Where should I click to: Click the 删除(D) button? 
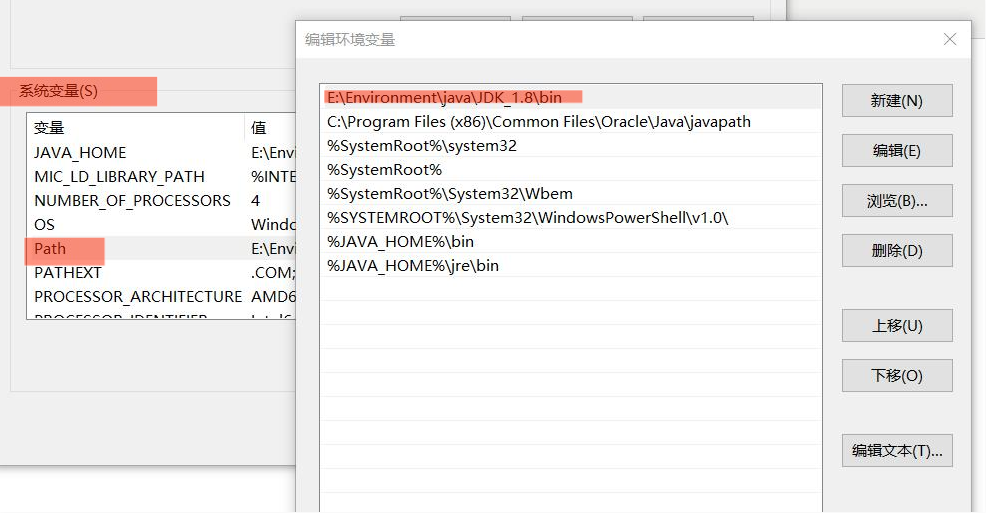pyautogui.click(x=896, y=251)
